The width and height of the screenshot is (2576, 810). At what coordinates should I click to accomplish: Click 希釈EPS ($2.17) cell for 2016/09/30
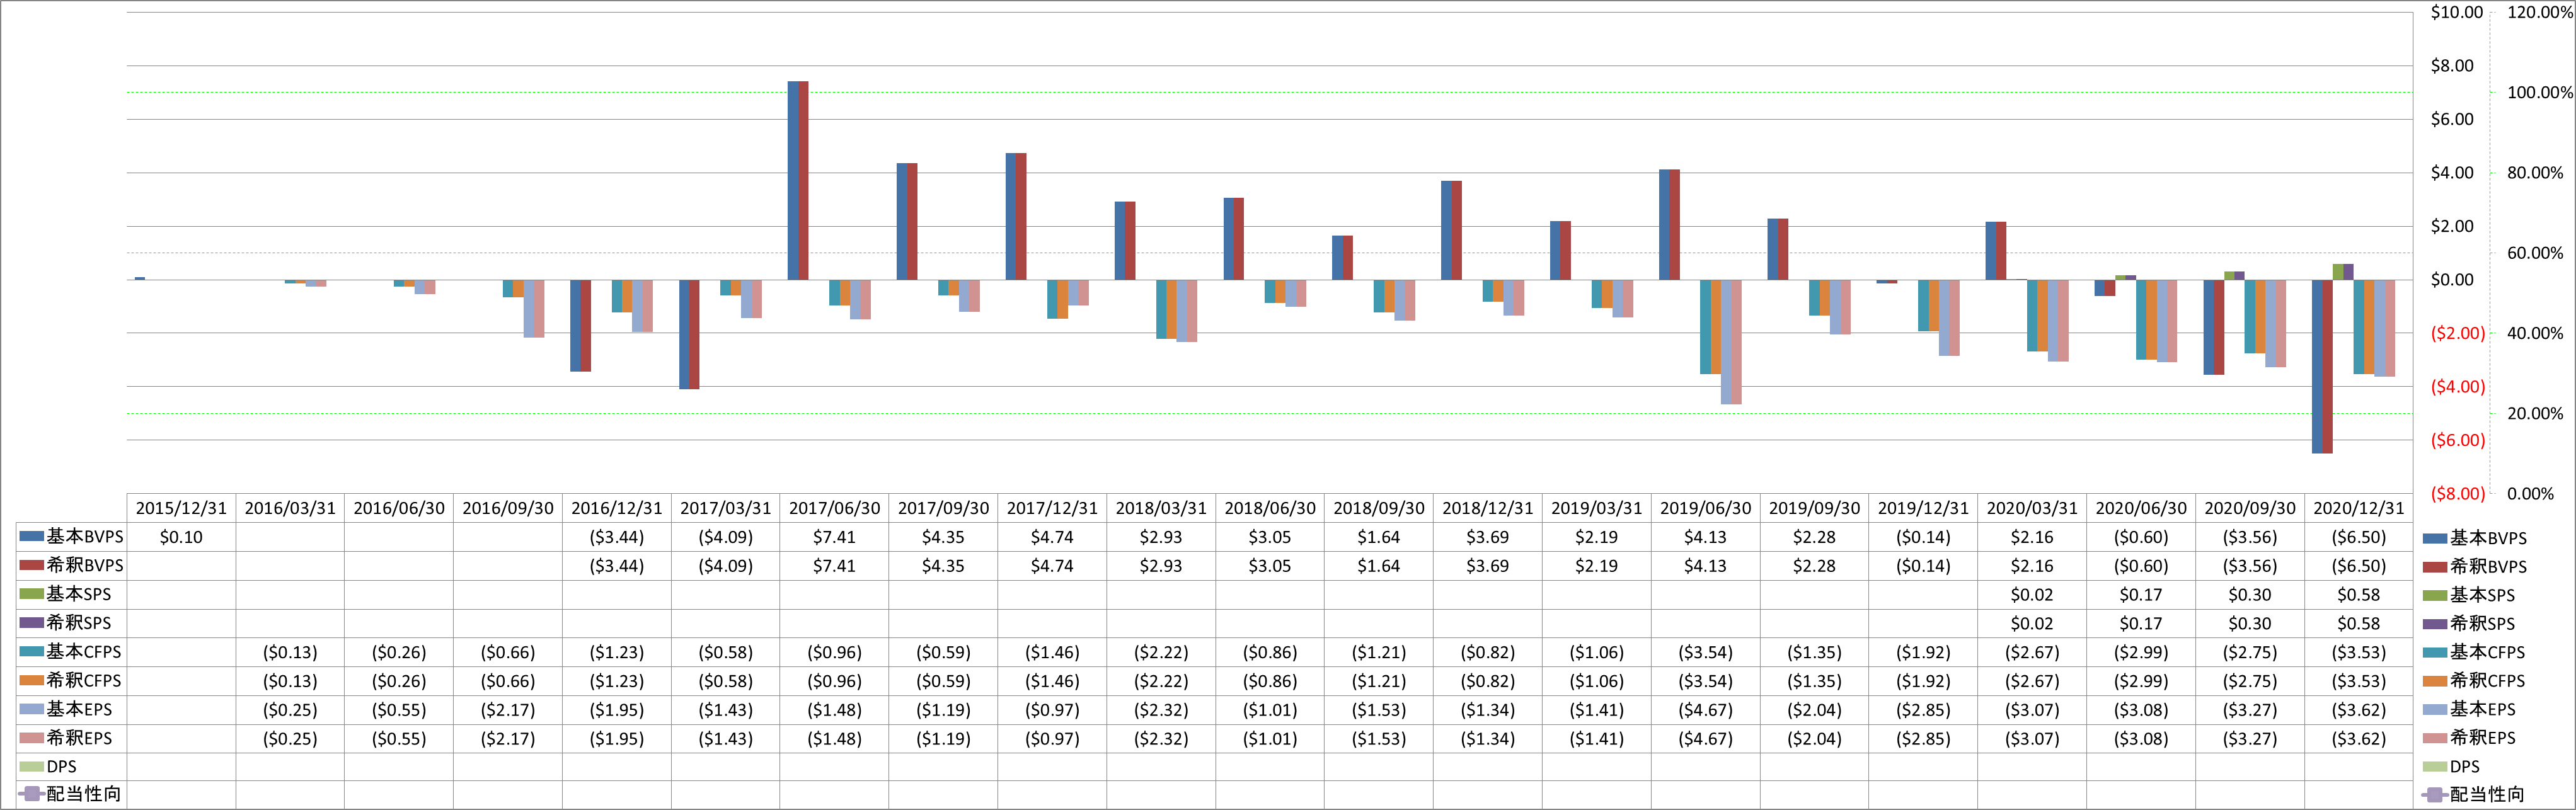coord(508,739)
